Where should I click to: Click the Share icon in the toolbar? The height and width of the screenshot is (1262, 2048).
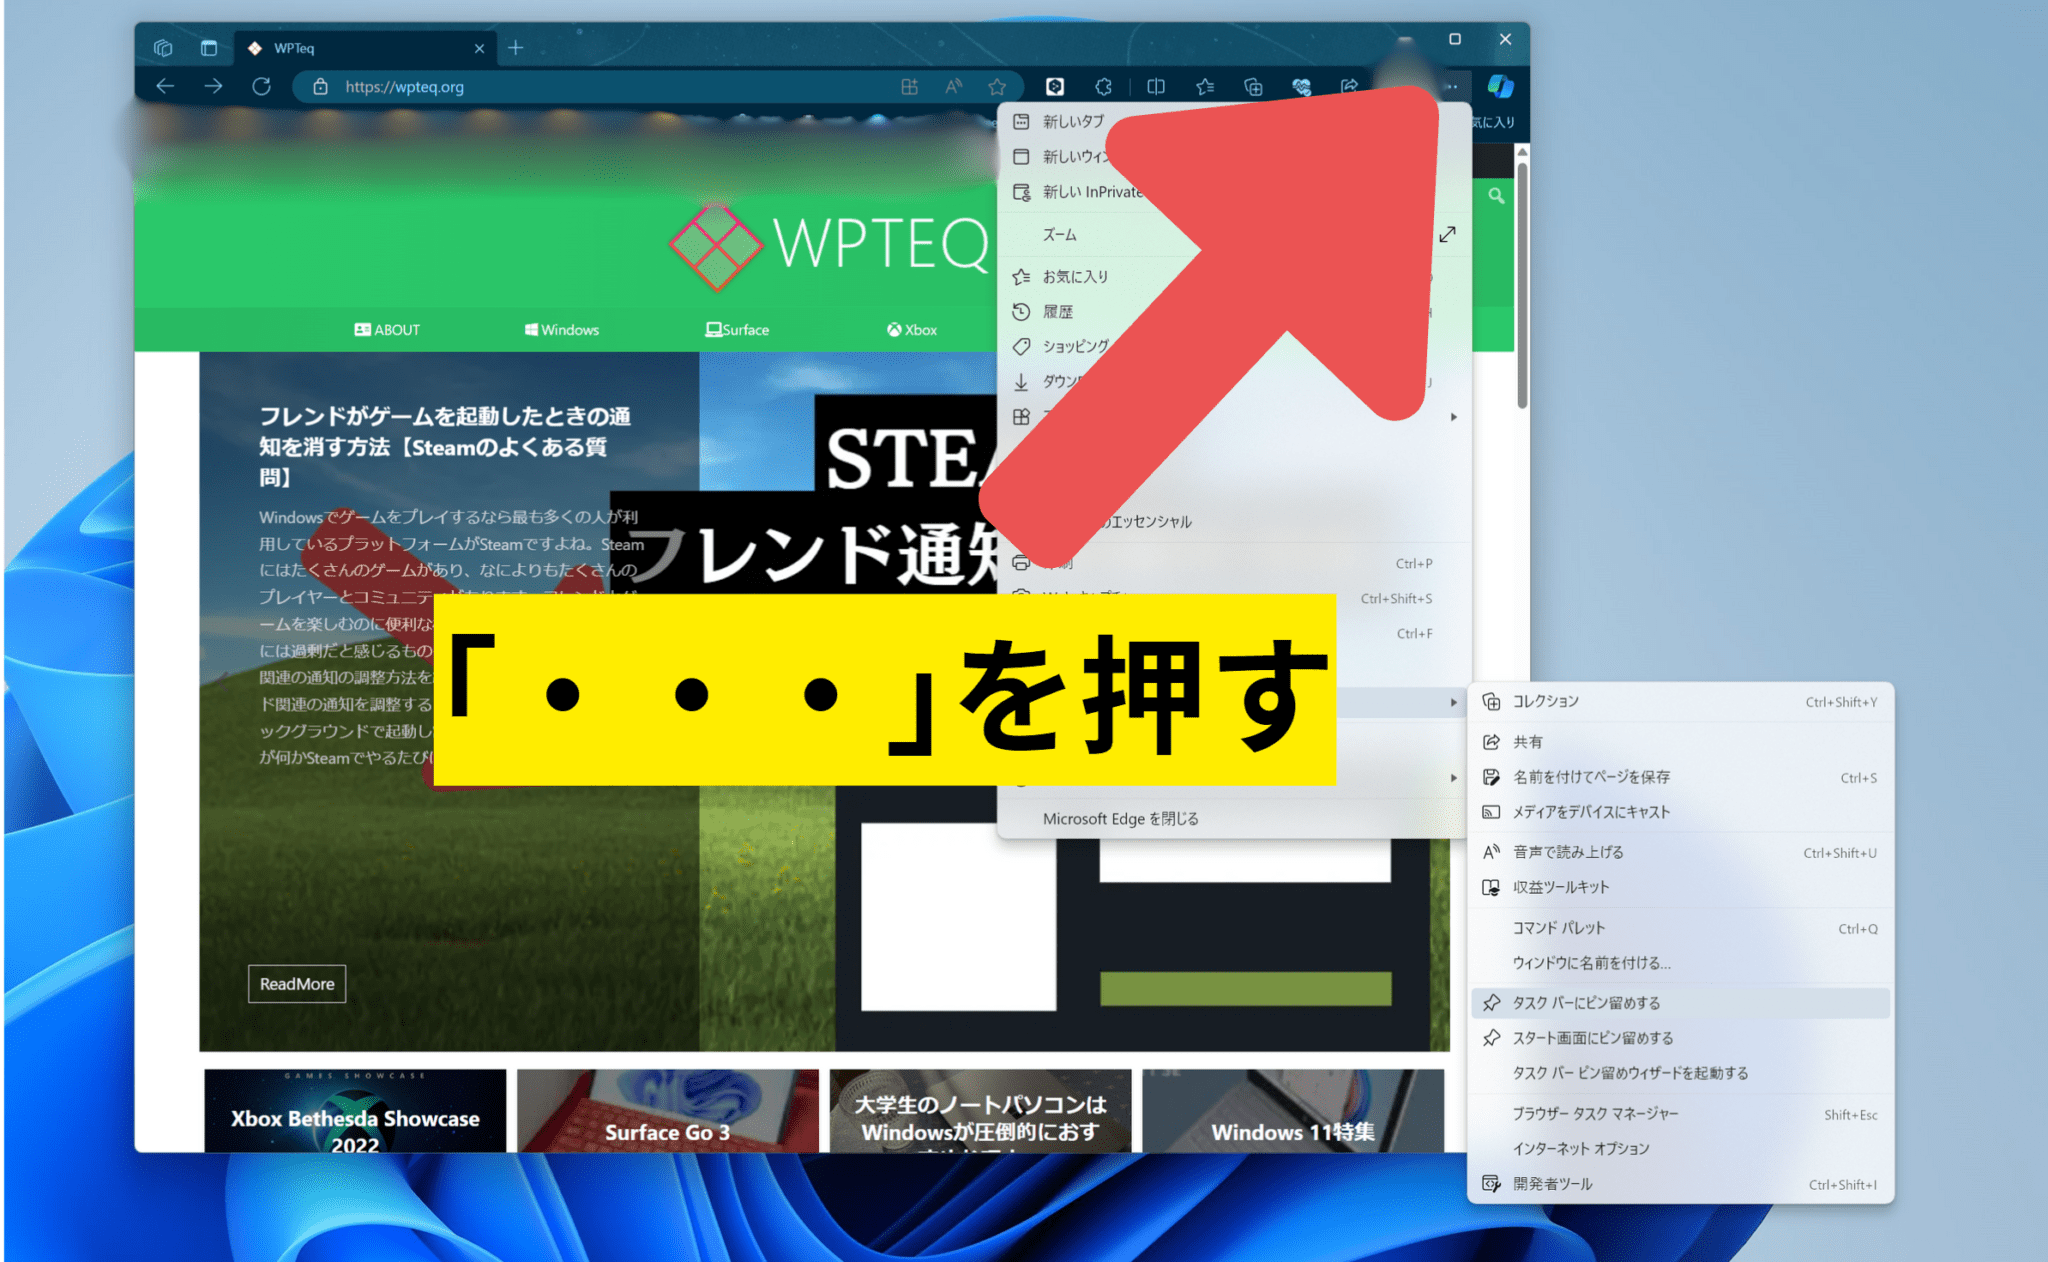coord(1347,87)
